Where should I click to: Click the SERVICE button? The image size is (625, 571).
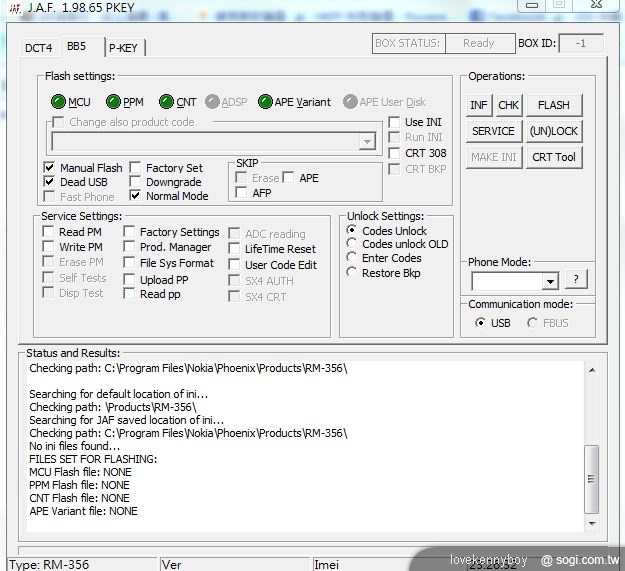[x=493, y=131]
